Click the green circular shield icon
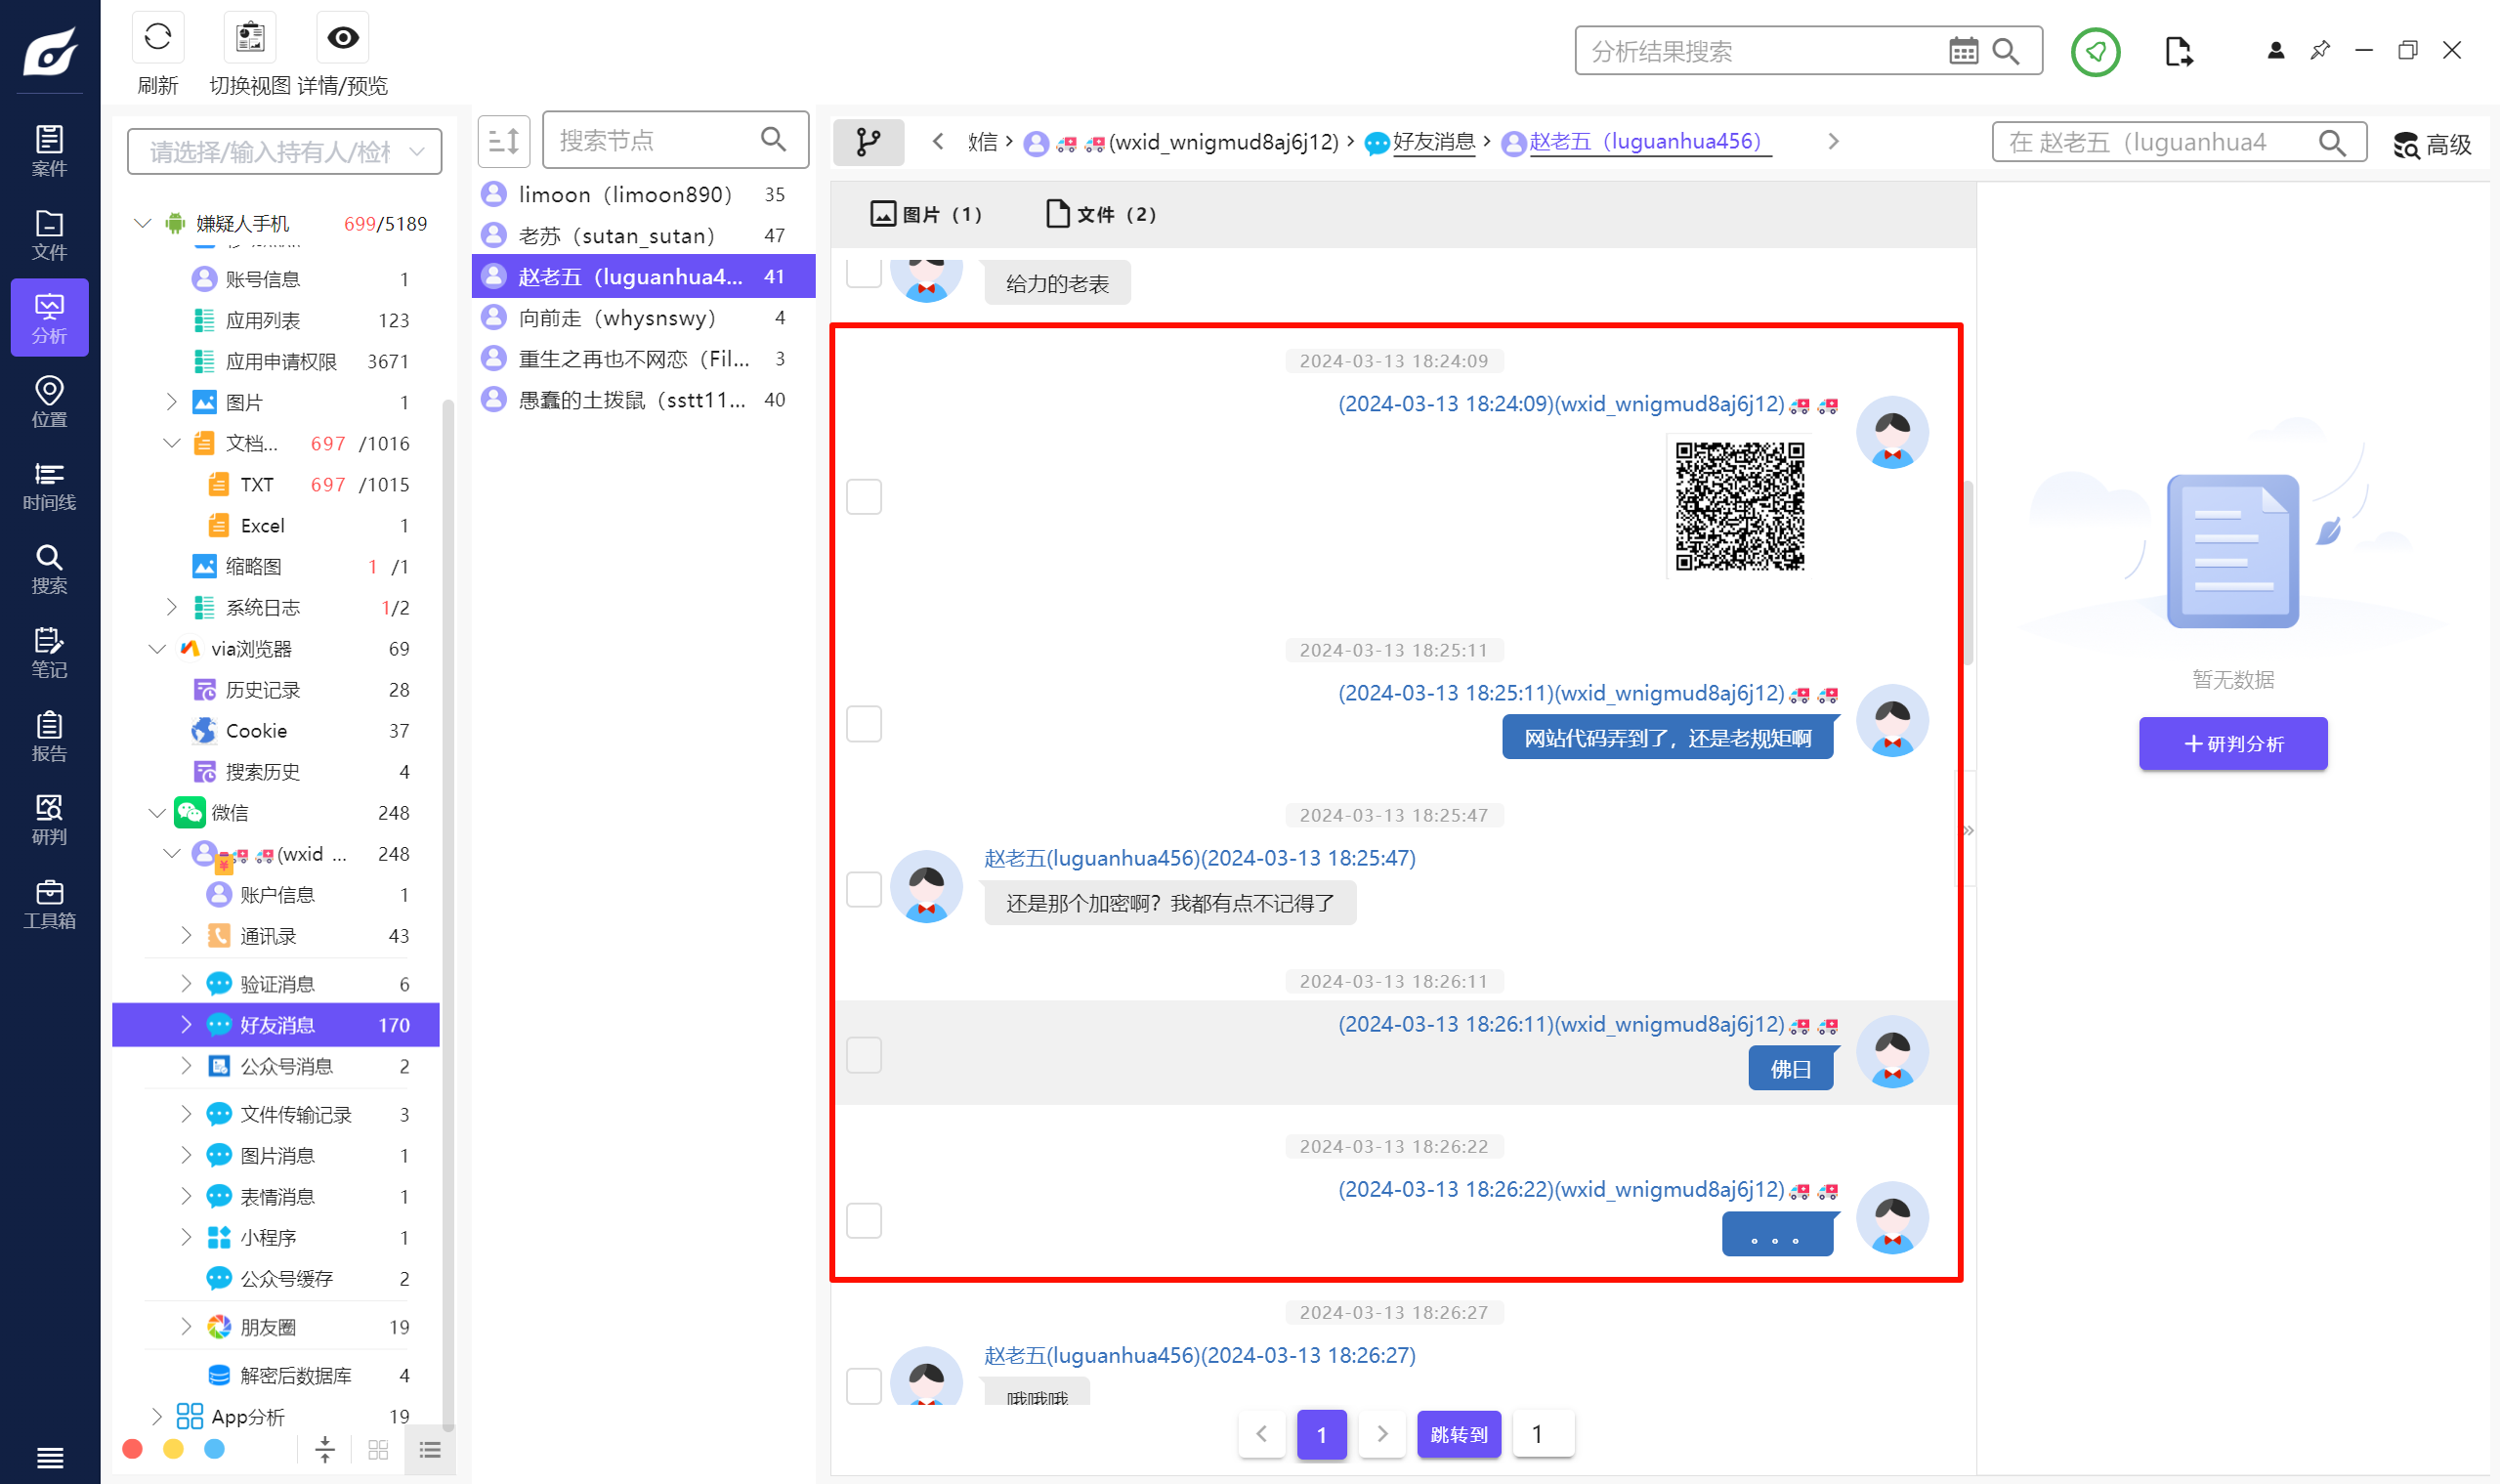The width and height of the screenshot is (2500, 1484). 2095,51
